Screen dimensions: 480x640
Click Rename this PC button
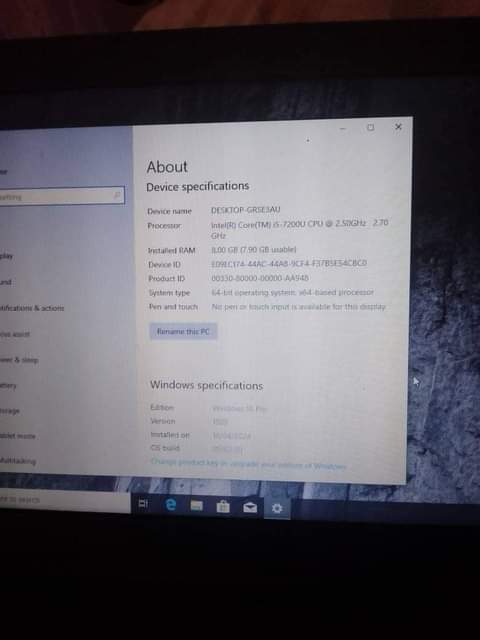click(x=183, y=331)
